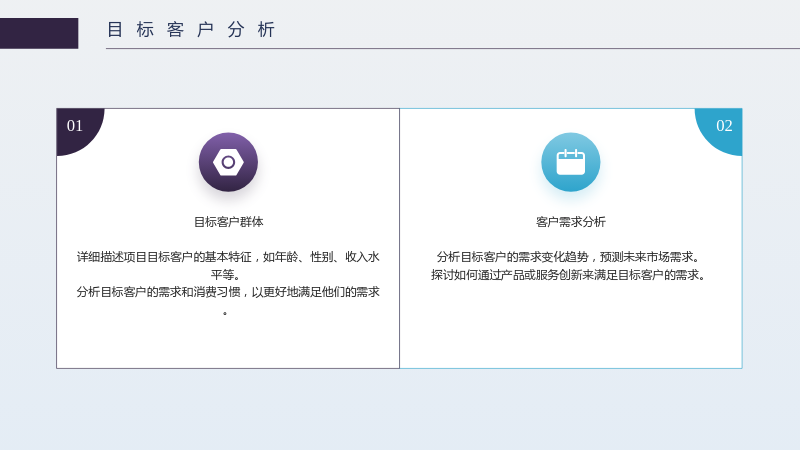Click the number 01 text
The width and height of the screenshot is (800, 450).
(x=74, y=126)
